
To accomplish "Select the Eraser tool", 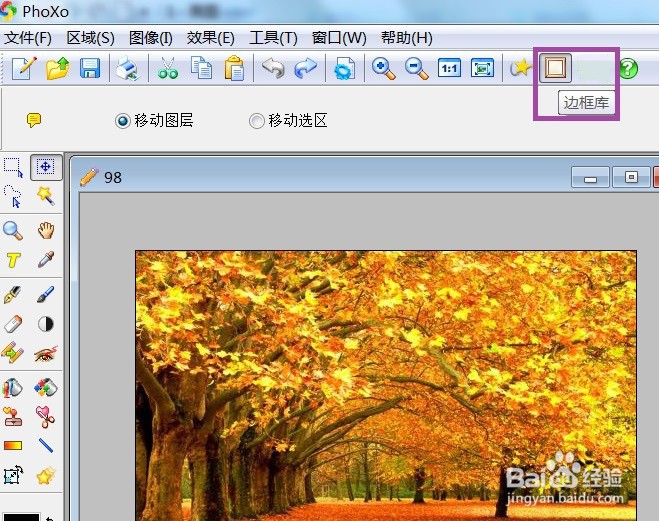I will (x=13, y=324).
